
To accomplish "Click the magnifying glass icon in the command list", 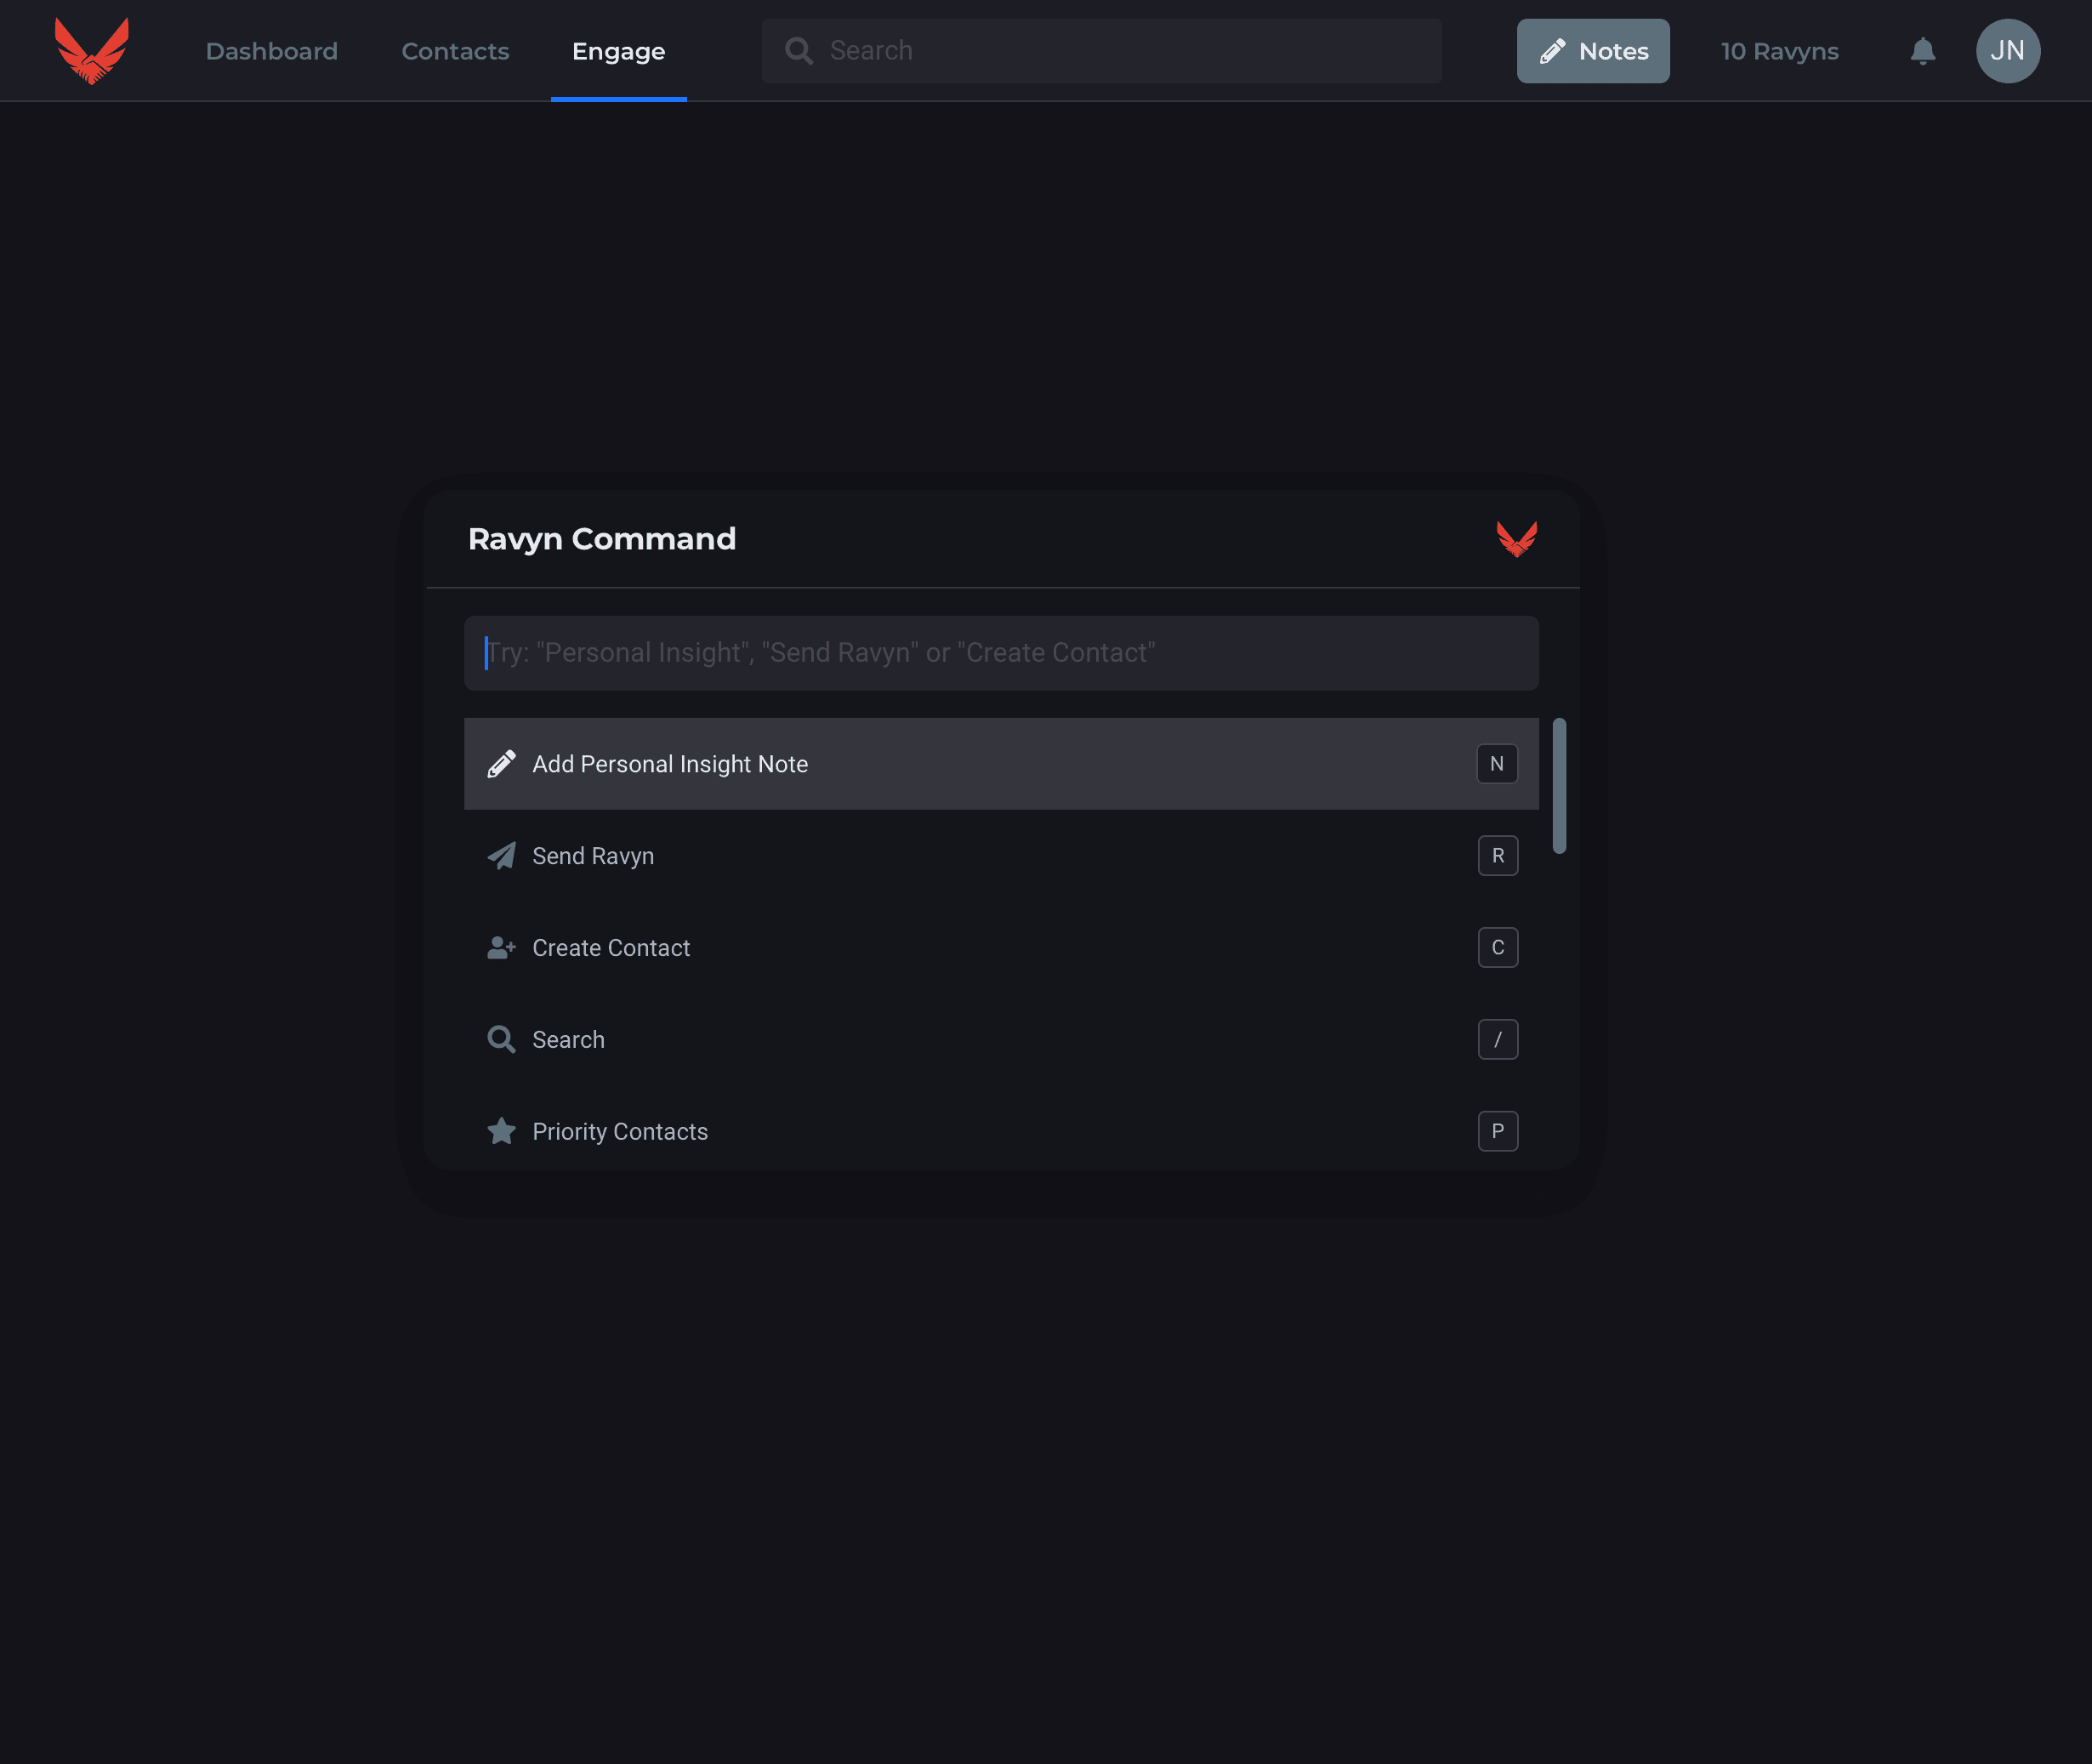I will click(x=501, y=1039).
